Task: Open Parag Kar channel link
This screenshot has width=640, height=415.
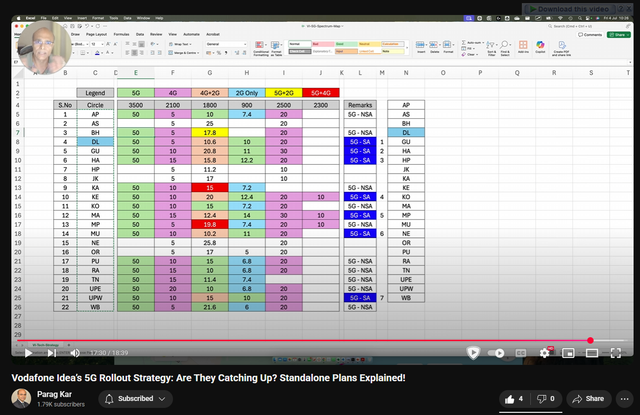Action: (x=54, y=394)
